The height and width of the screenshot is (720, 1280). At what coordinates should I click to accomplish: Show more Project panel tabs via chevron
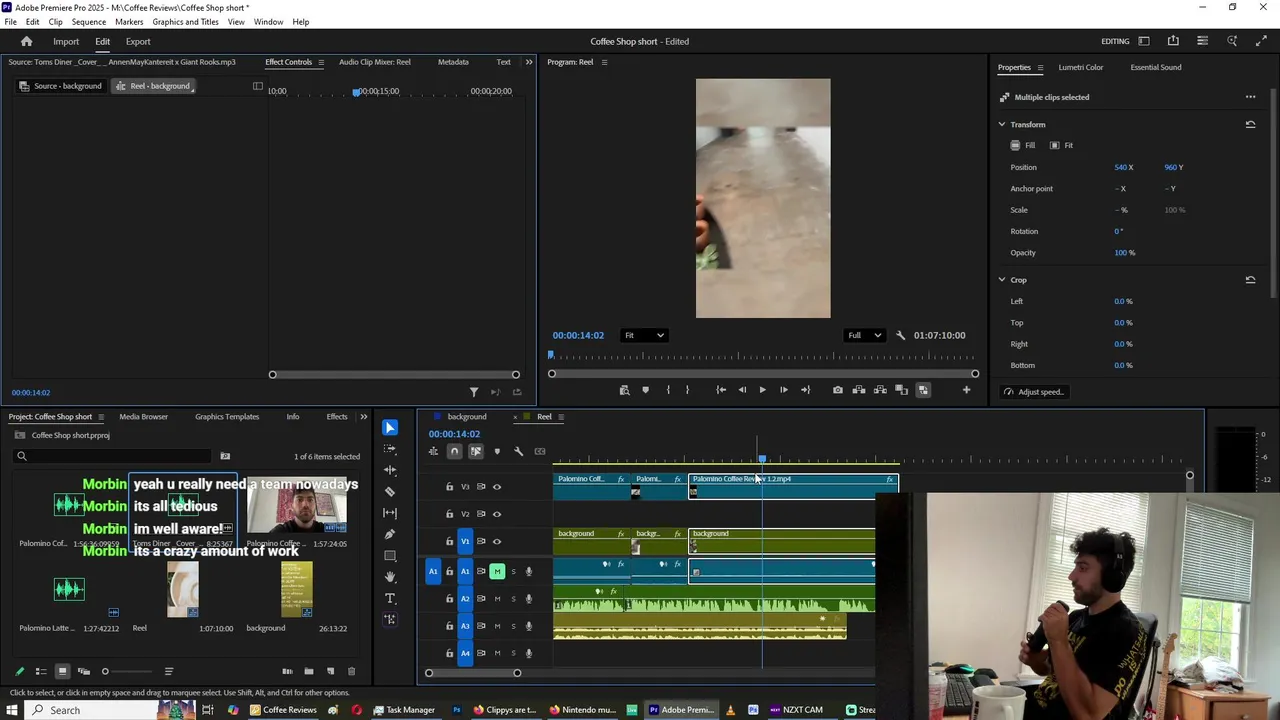tap(363, 417)
